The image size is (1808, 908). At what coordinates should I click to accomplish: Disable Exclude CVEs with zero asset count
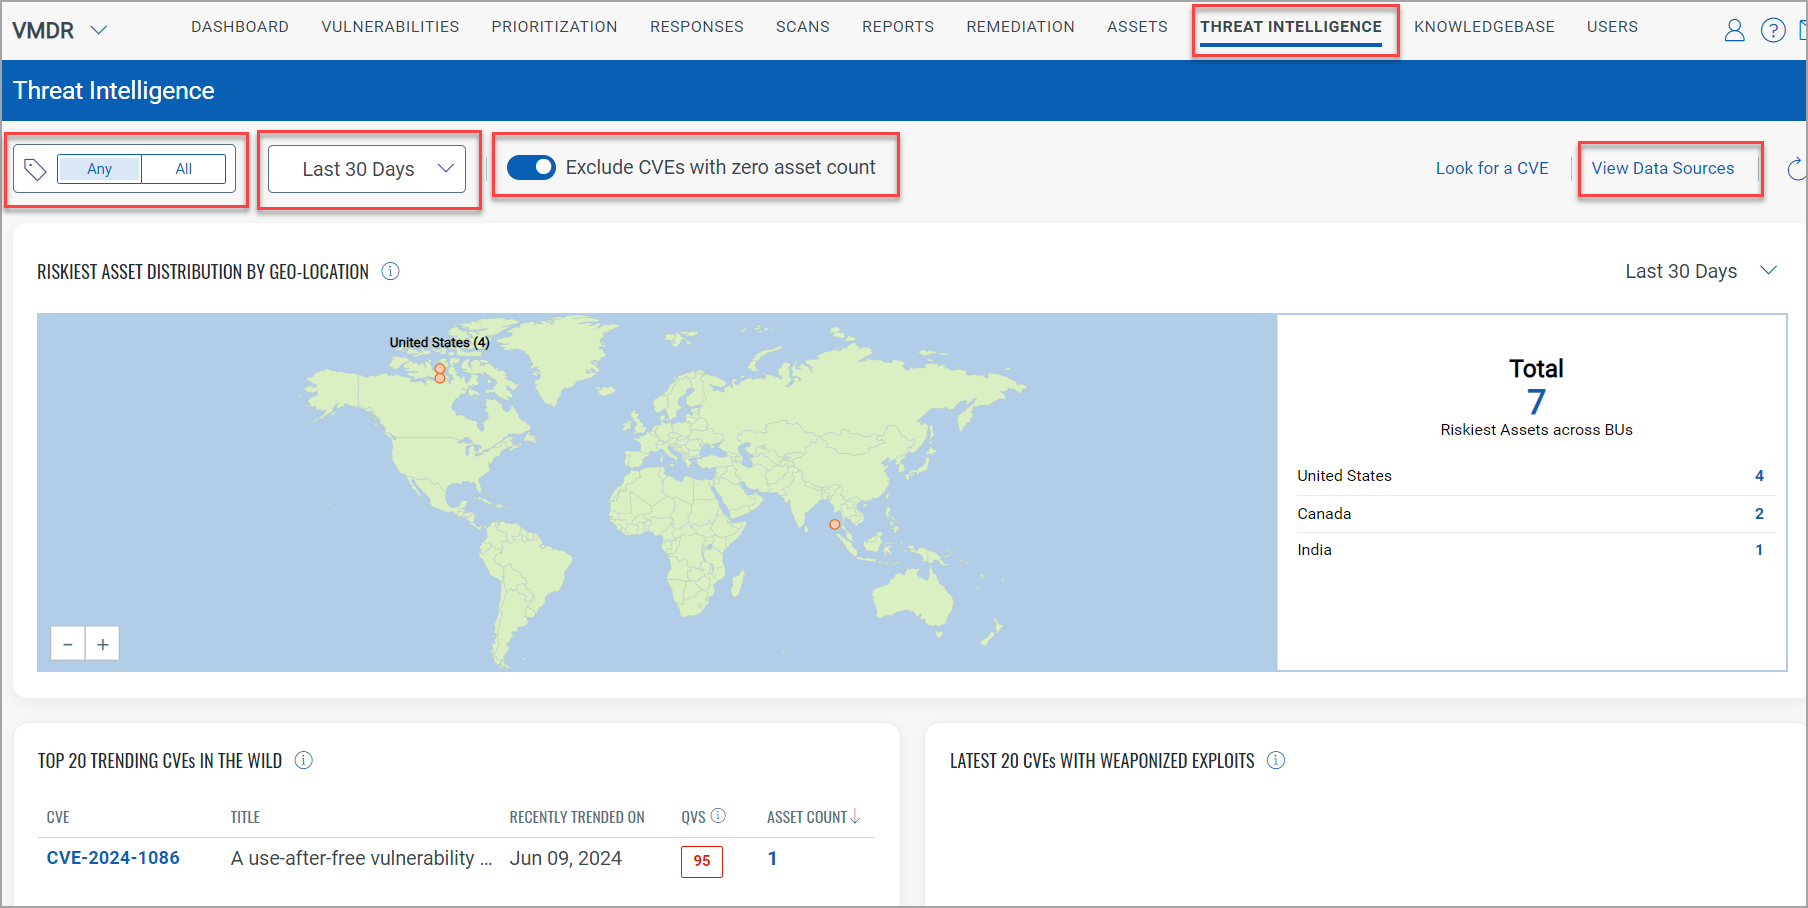(x=531, y=167)
